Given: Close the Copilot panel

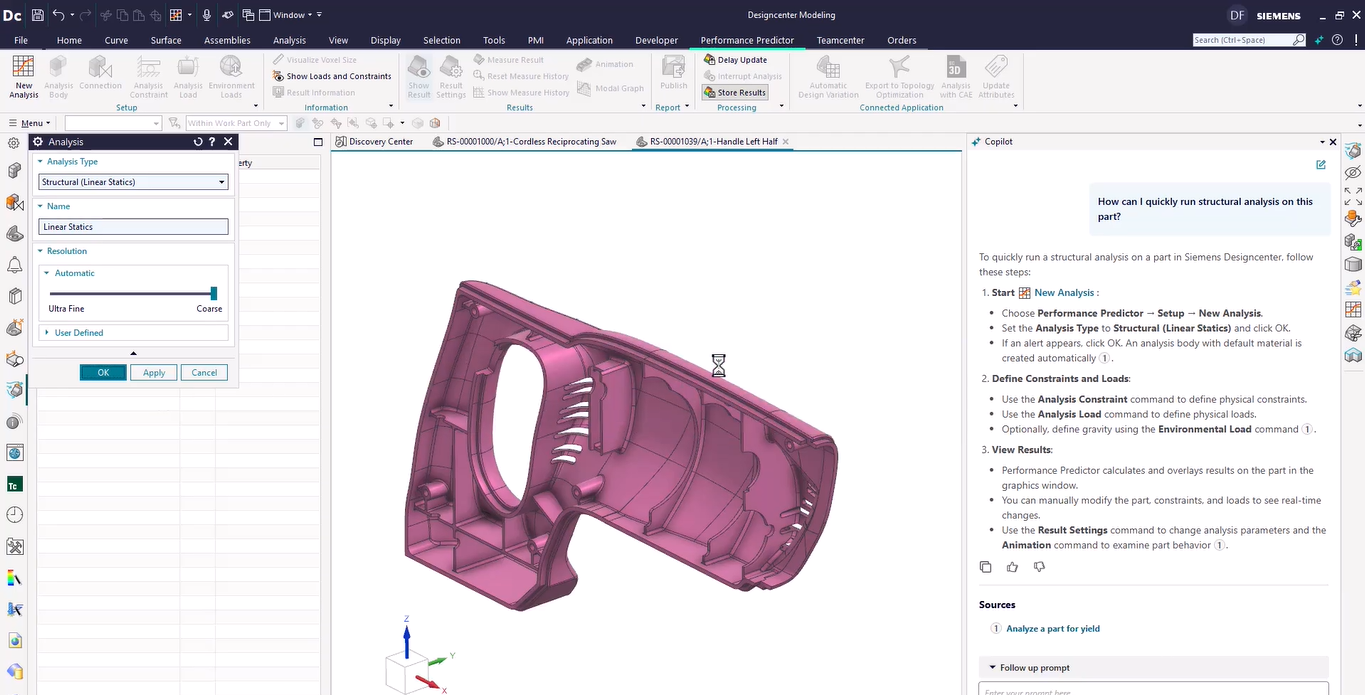Looking at the screenshot, I should point(1333,142).
